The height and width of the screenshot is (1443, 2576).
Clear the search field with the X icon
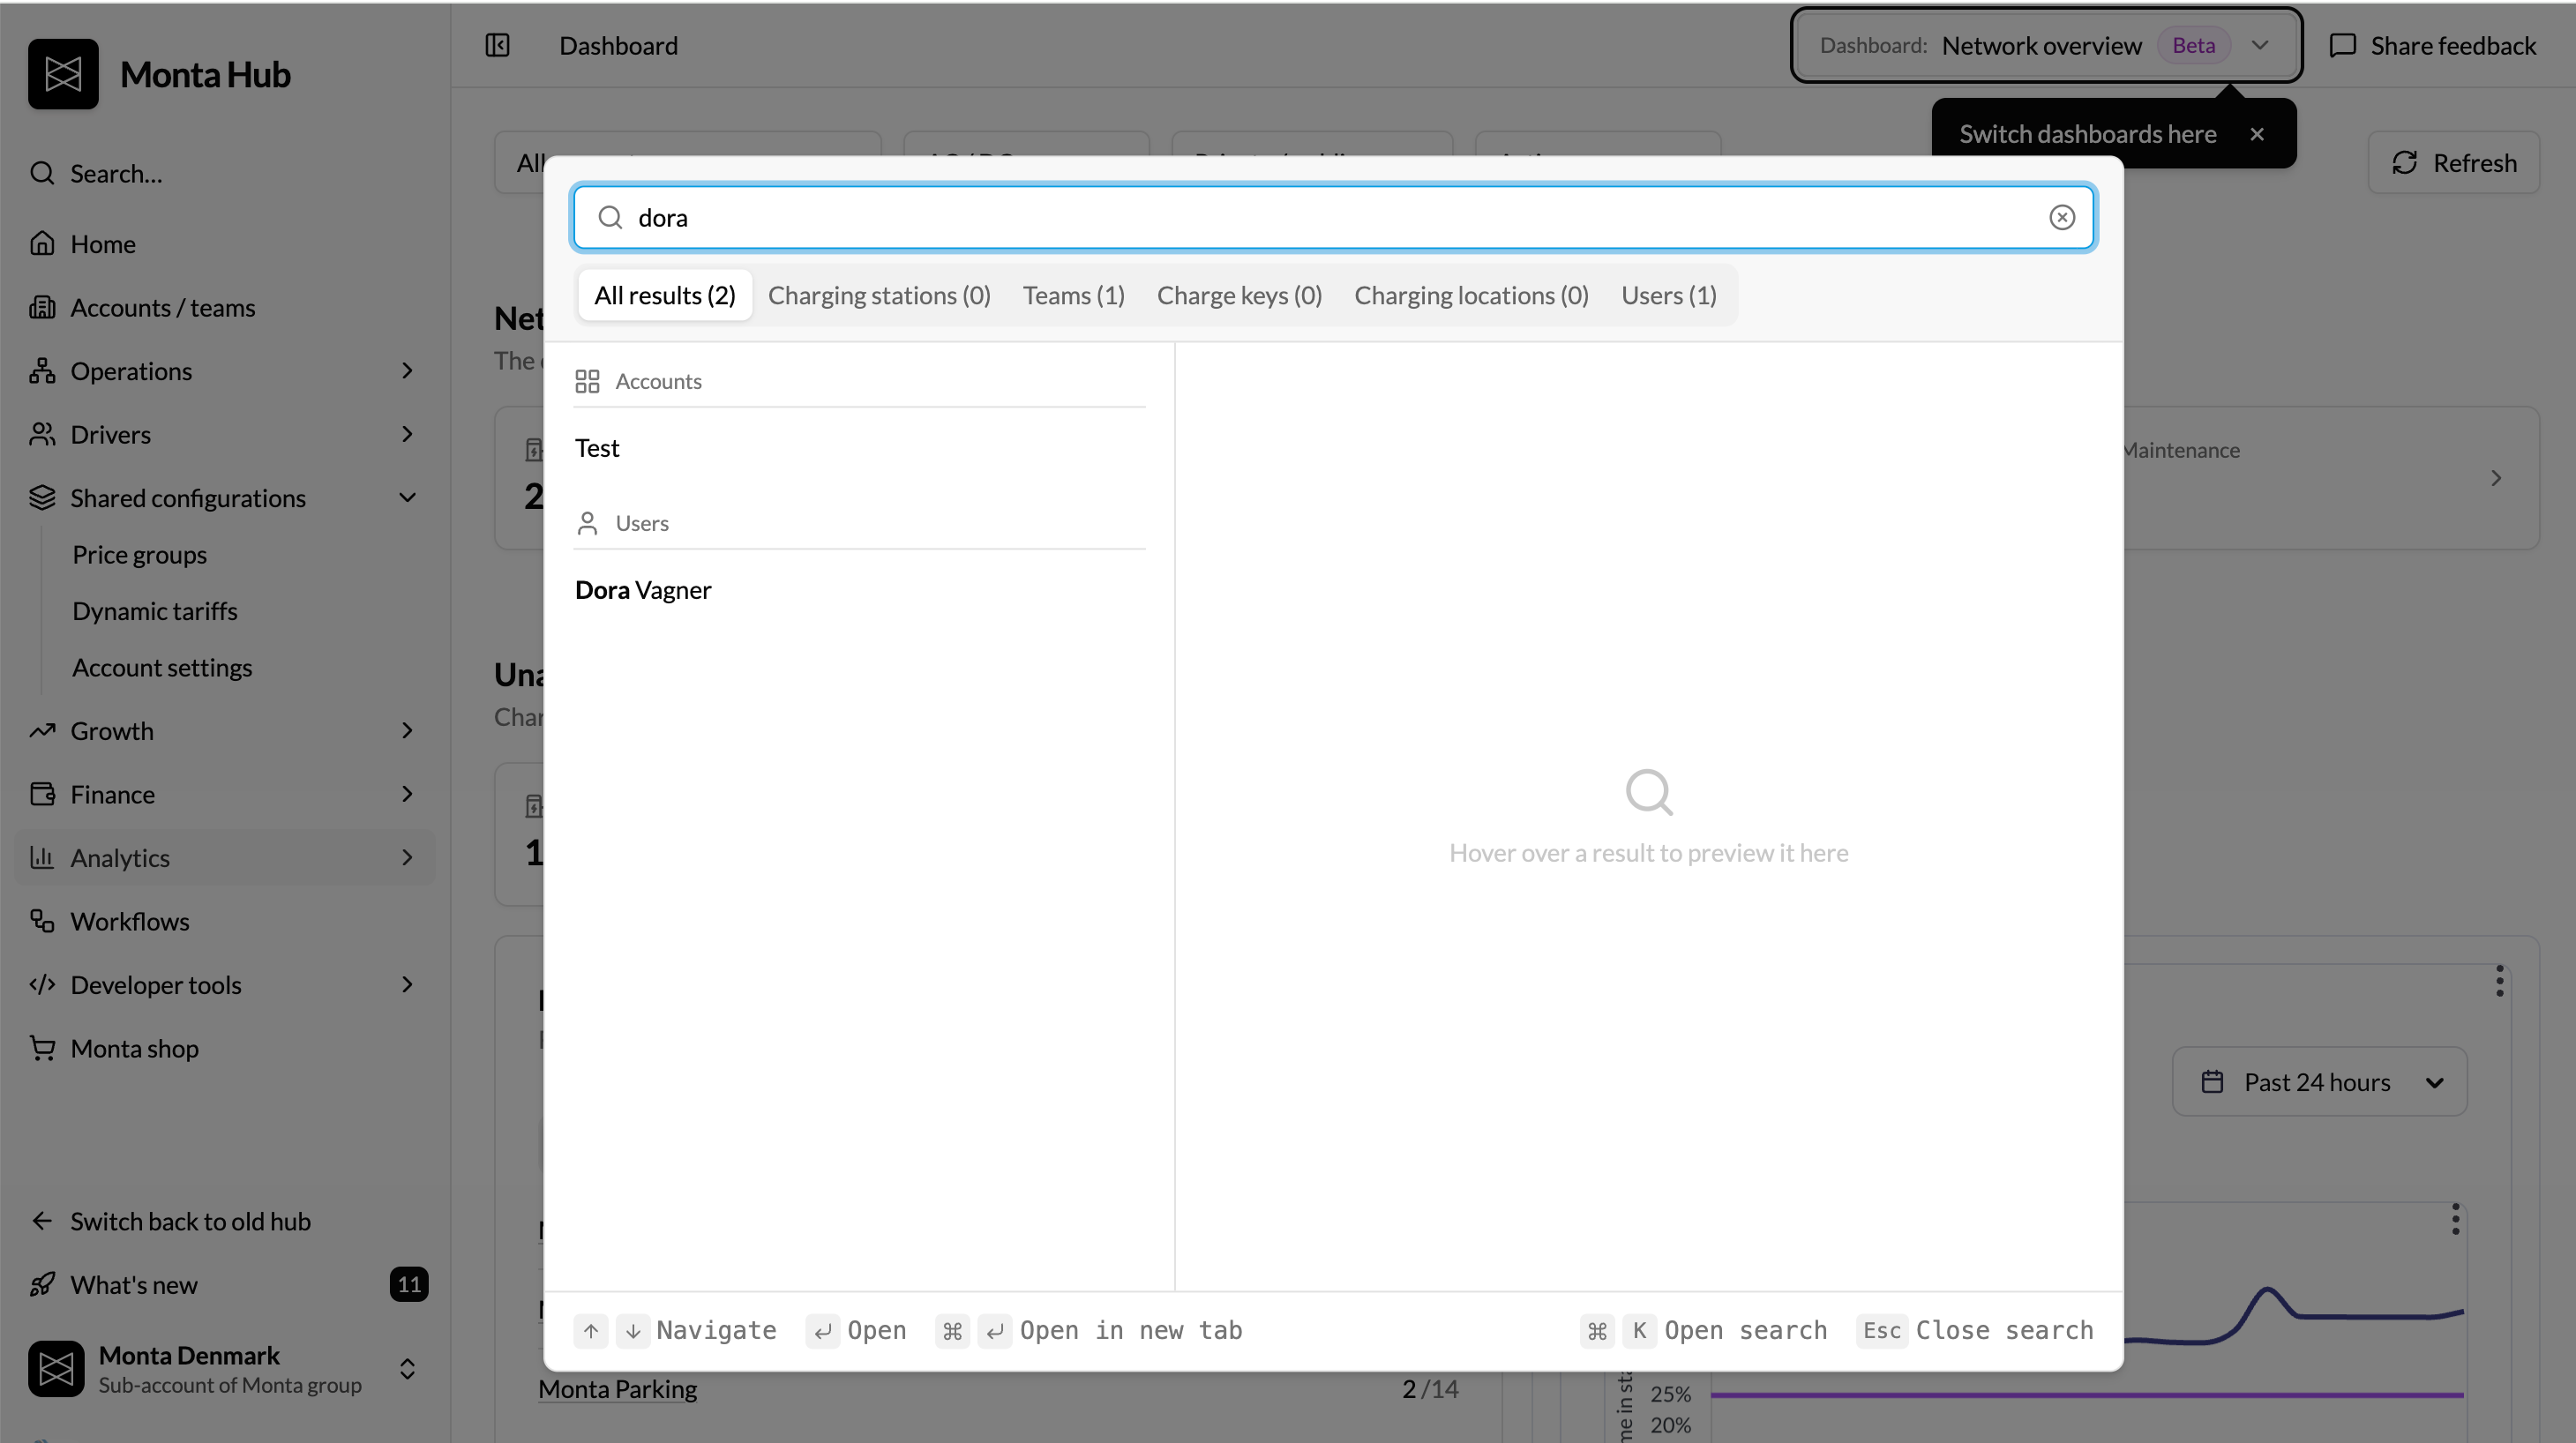[2061, 217]
